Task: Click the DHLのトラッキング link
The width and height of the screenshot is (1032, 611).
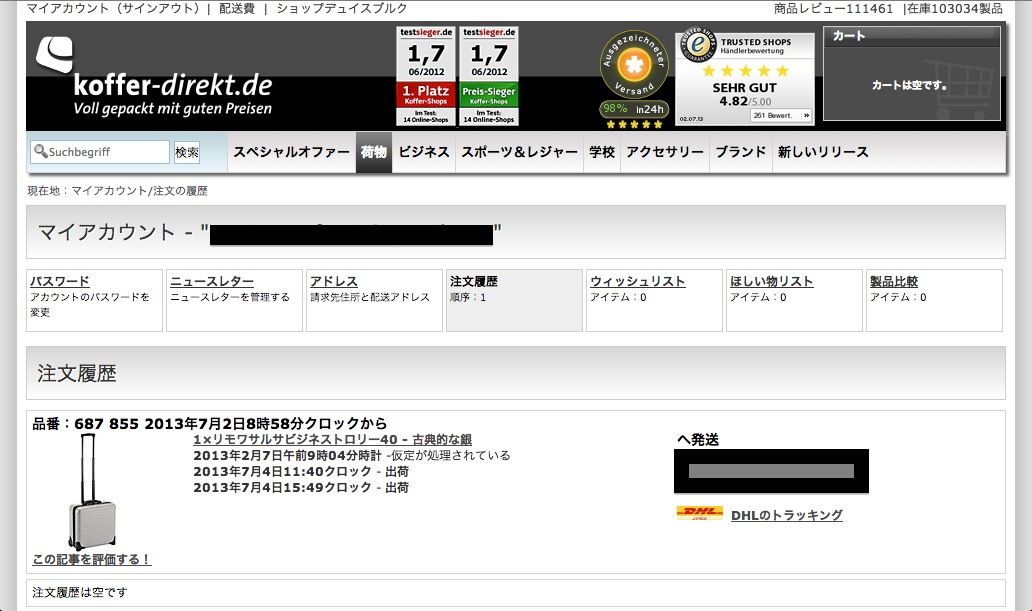Action: pos(787,515)
